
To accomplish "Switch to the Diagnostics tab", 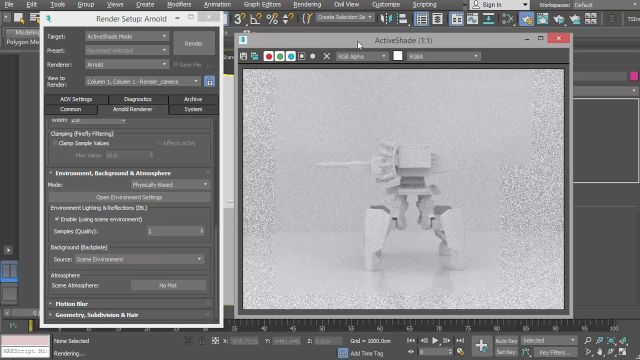I will [x=138, y=99].
